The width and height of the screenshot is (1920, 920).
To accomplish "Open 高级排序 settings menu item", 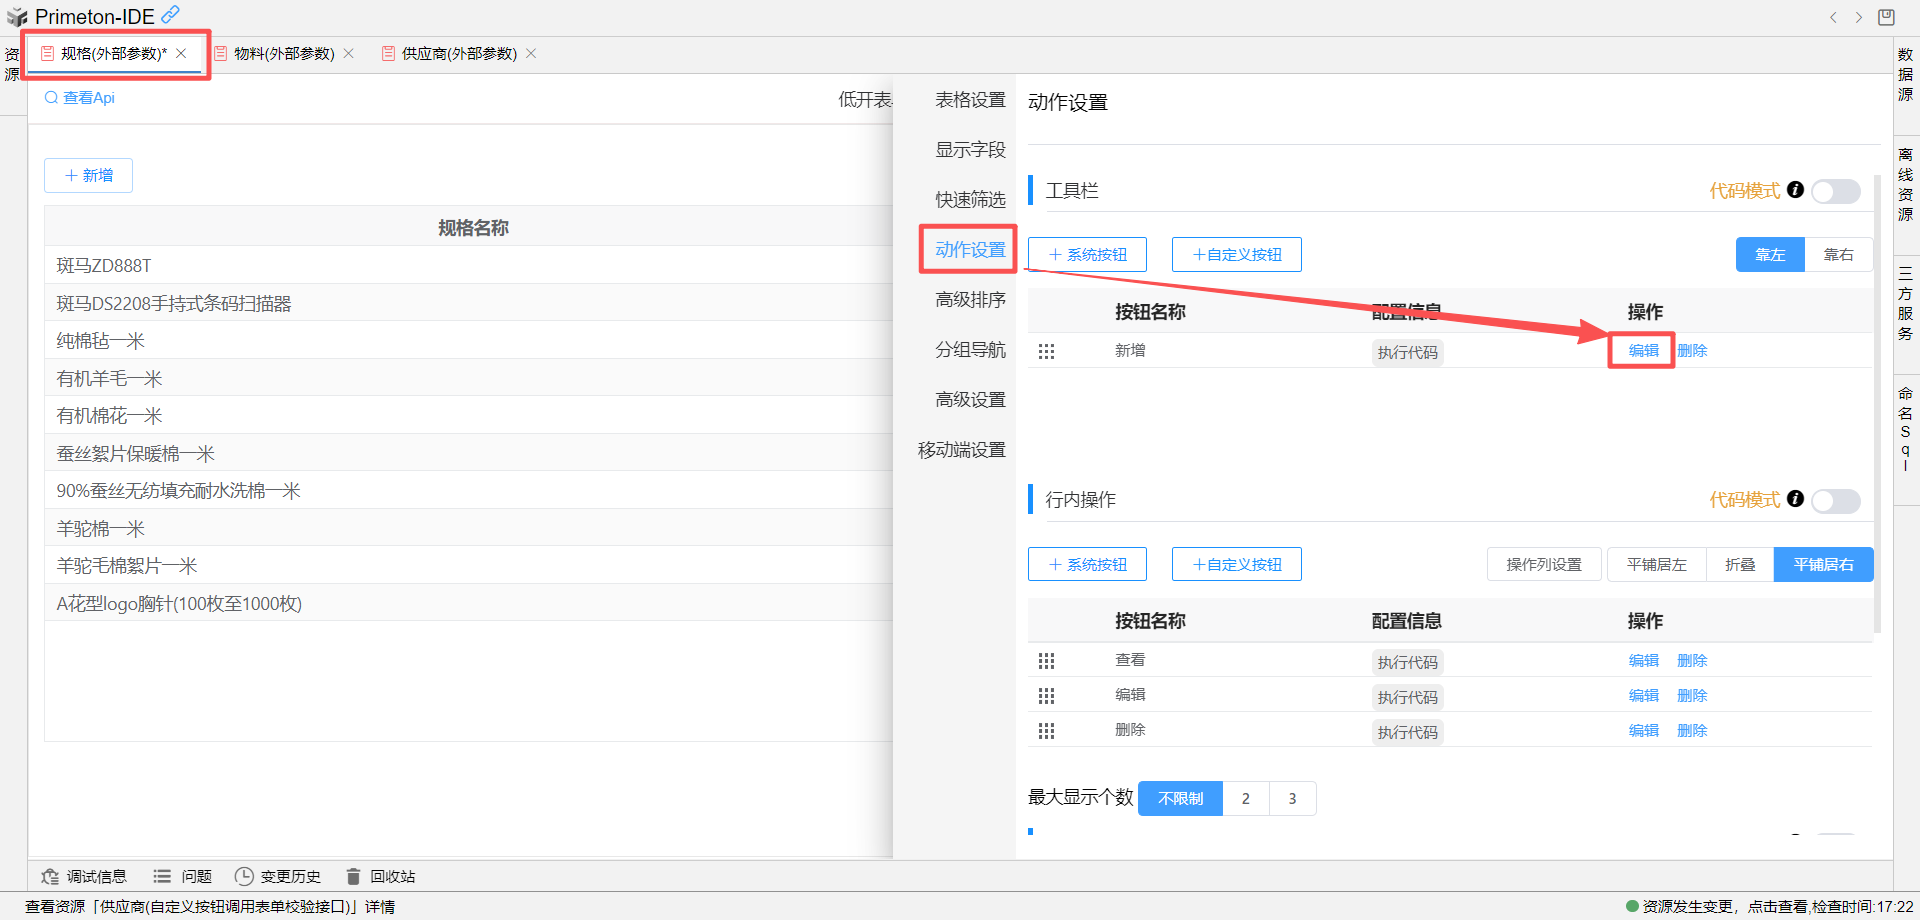I will tap(969, 300).
